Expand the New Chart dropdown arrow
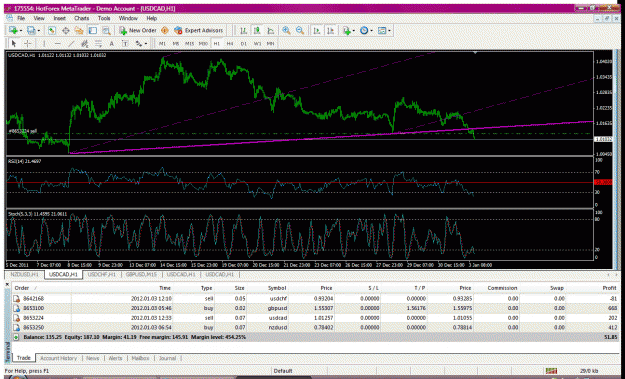Viewport: 625px width, 379px height. (x=21, y=31)
